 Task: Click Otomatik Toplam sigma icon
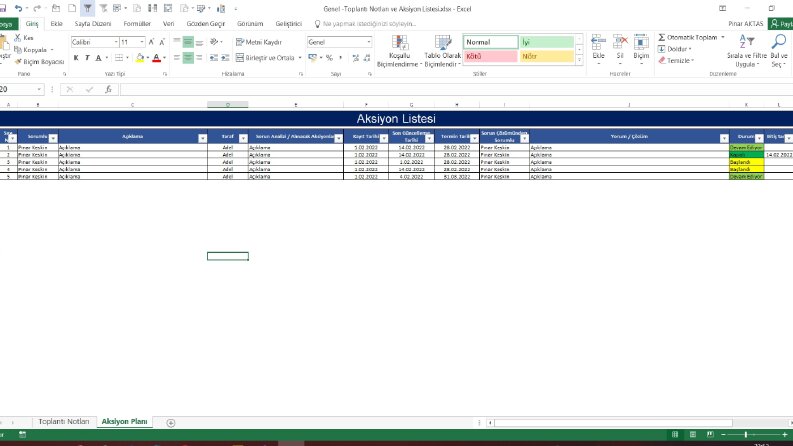(662, 37)
